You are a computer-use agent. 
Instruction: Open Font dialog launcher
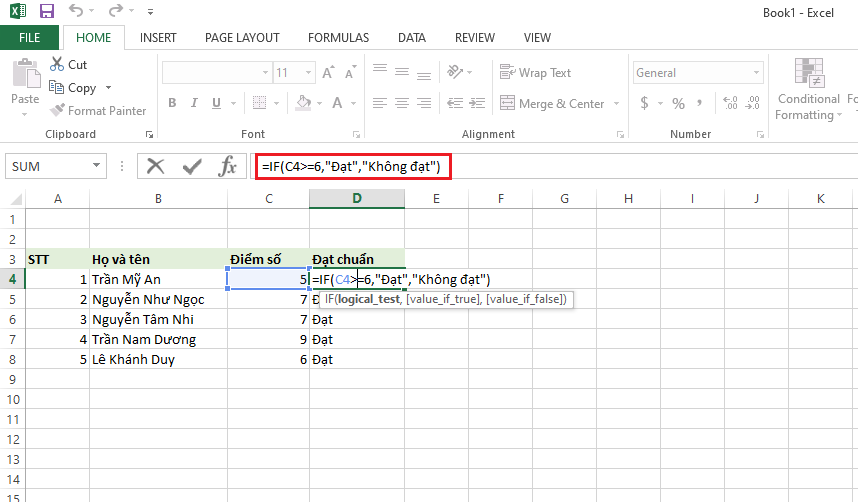356,135
